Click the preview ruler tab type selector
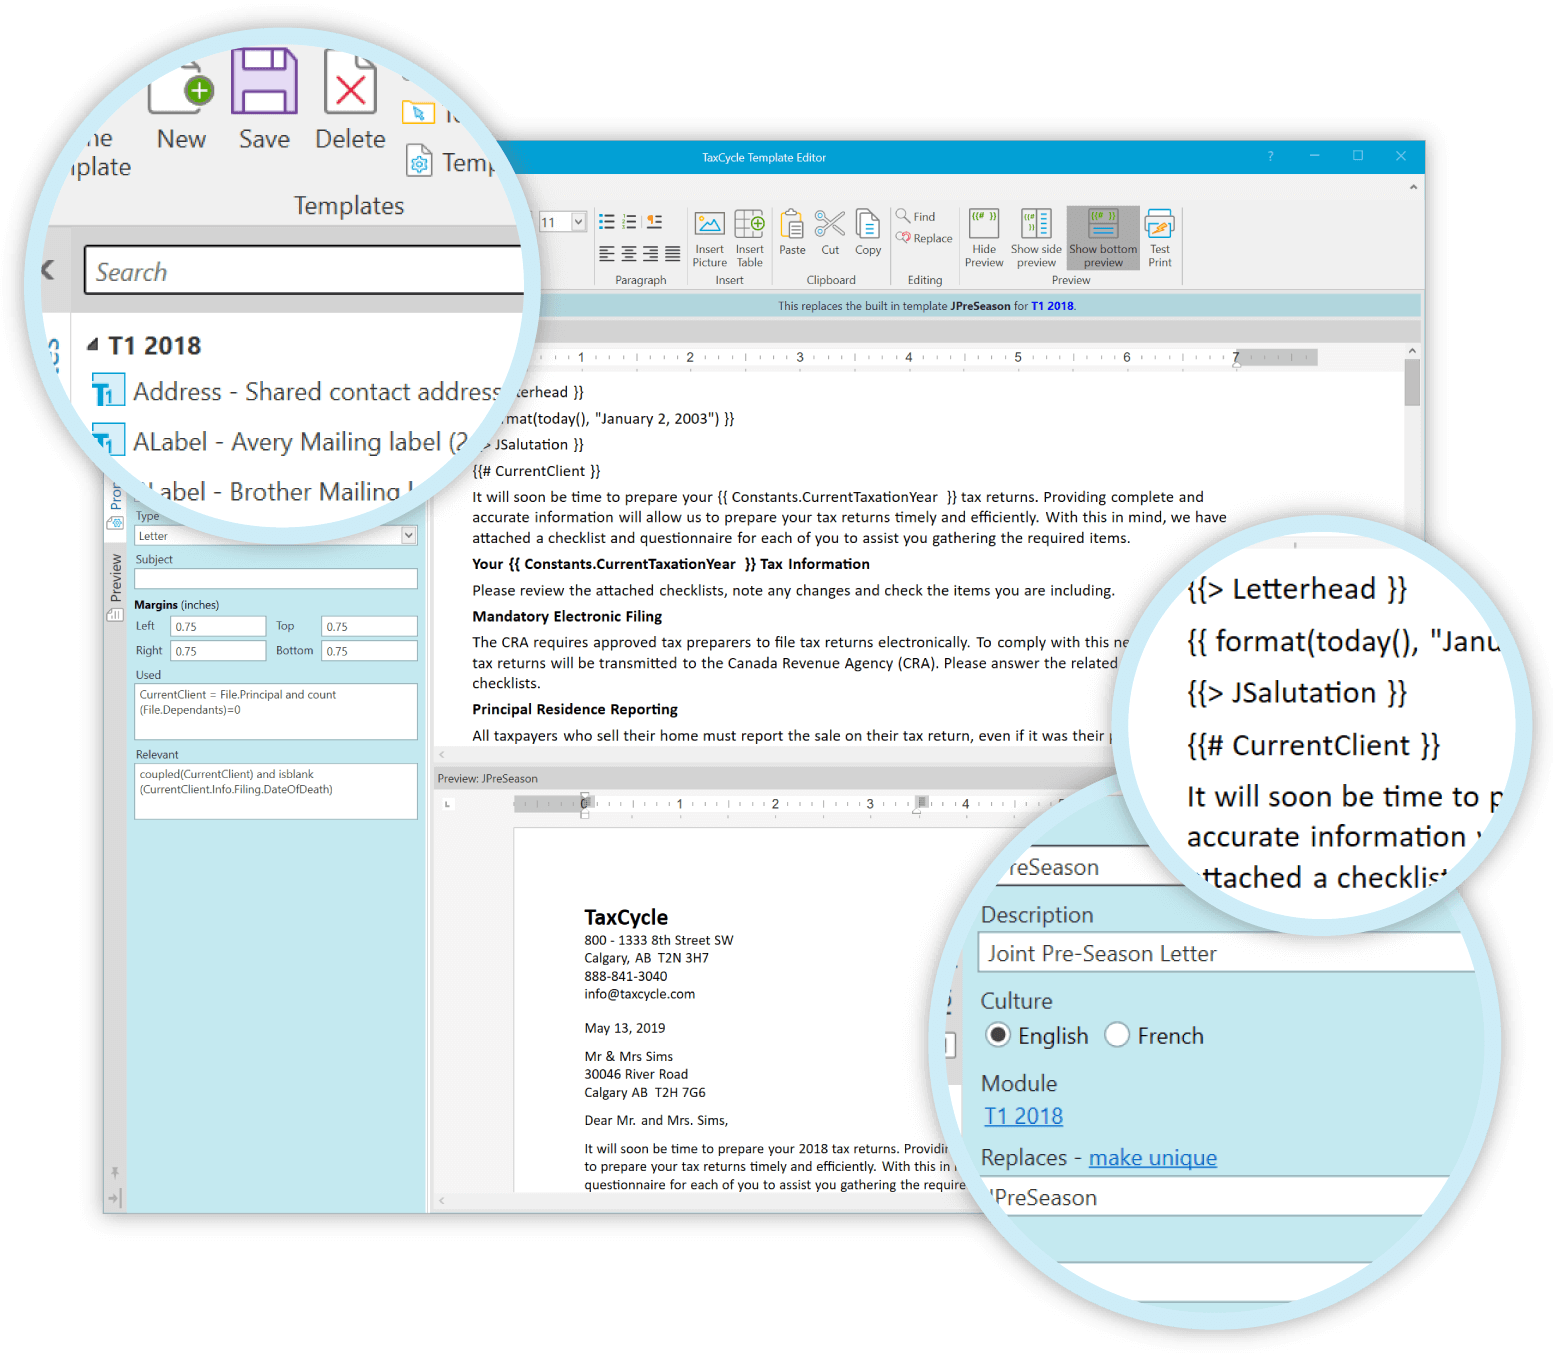Image resolution: width=1553 pixels, height=1353 pixels. pos(447,804)
